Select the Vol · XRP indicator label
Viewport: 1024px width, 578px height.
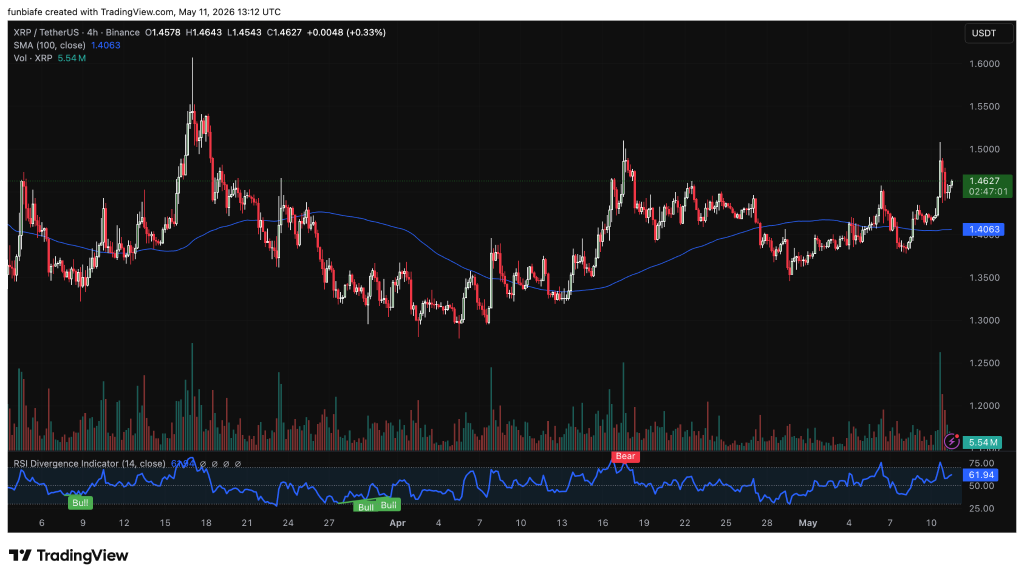coord(33,58)
